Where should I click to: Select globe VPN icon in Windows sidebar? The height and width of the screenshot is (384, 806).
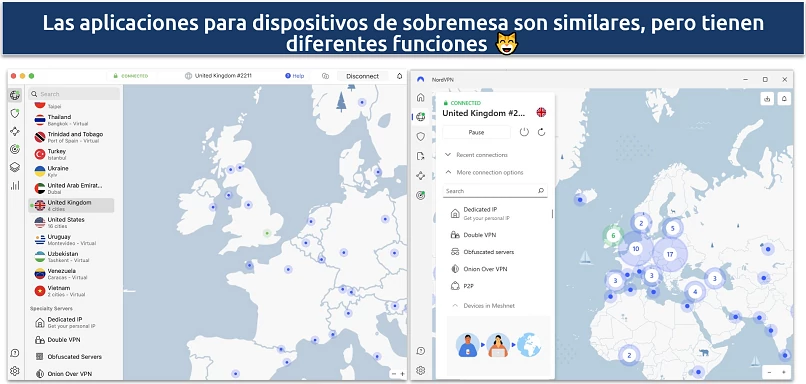point(420,117)
